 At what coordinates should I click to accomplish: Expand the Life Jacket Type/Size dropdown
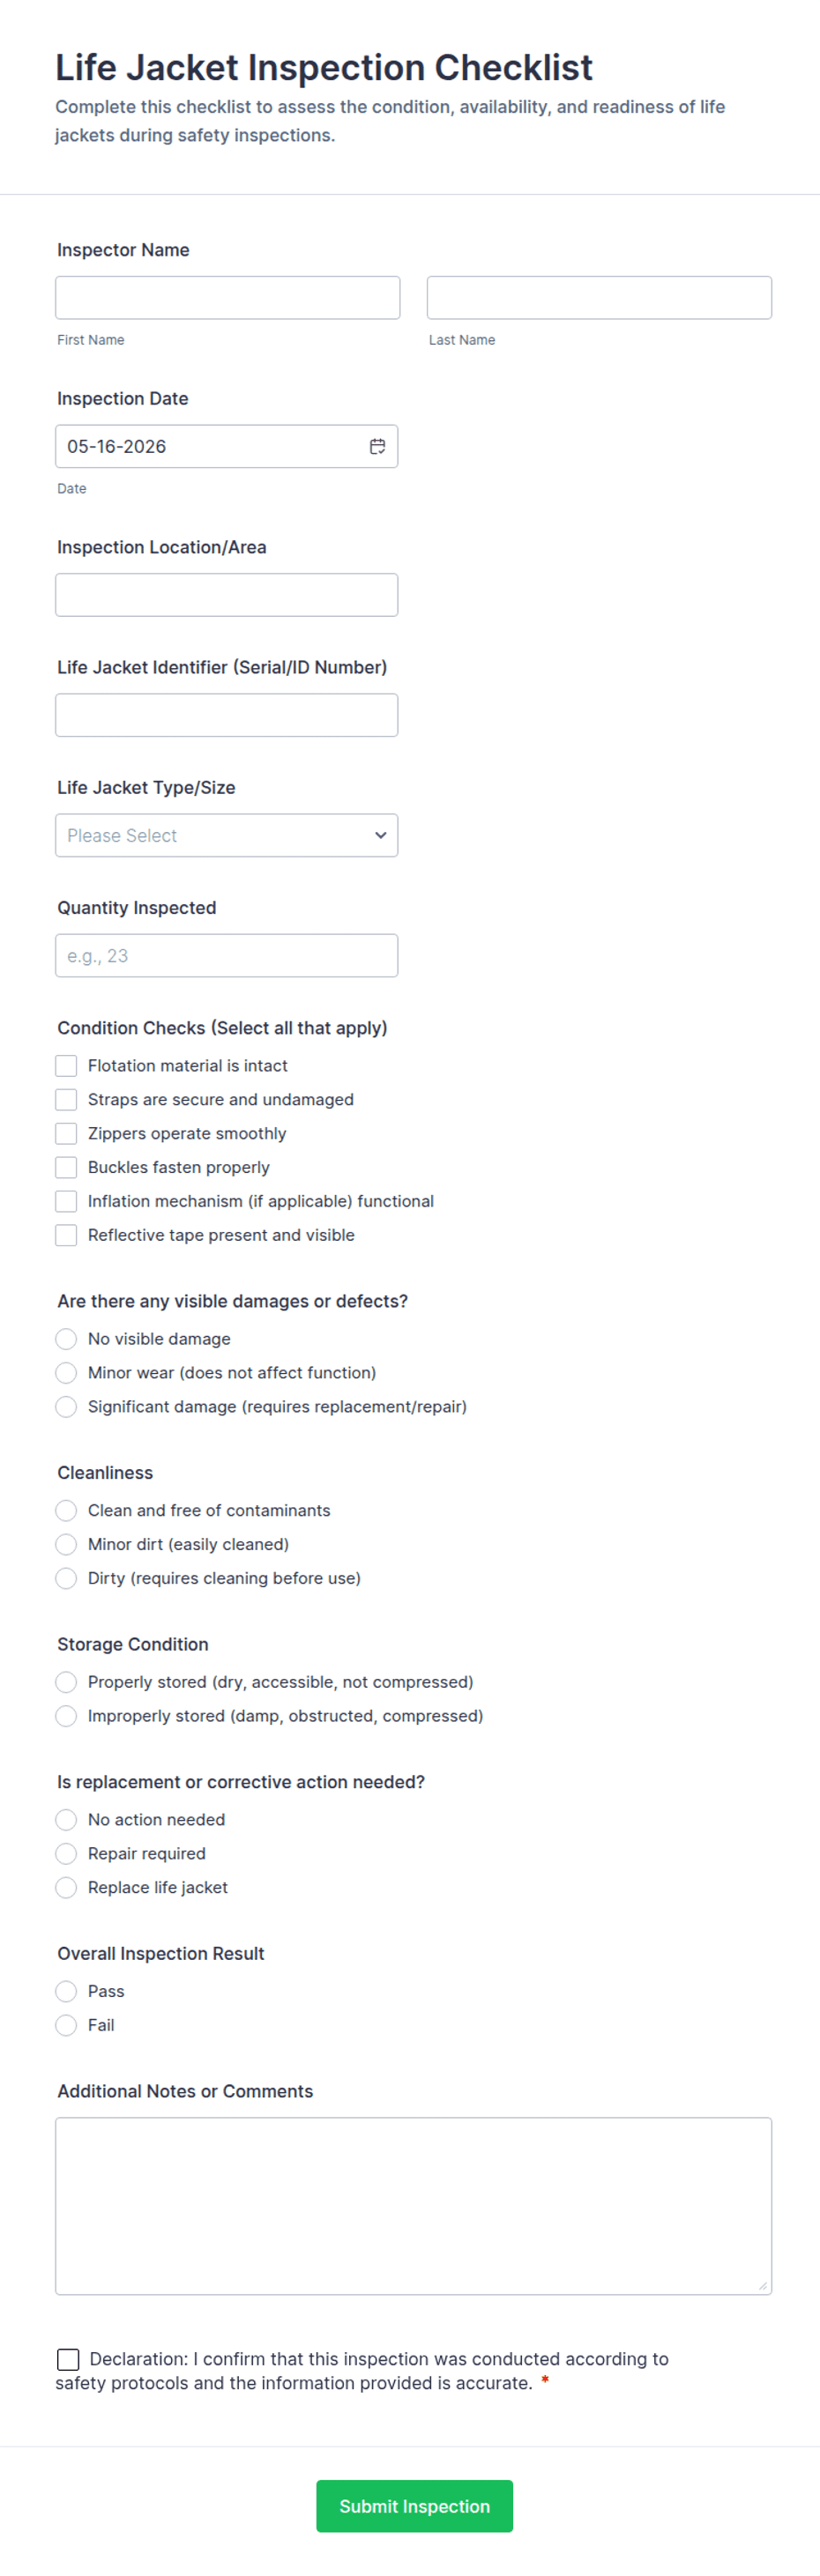point(226,835)
